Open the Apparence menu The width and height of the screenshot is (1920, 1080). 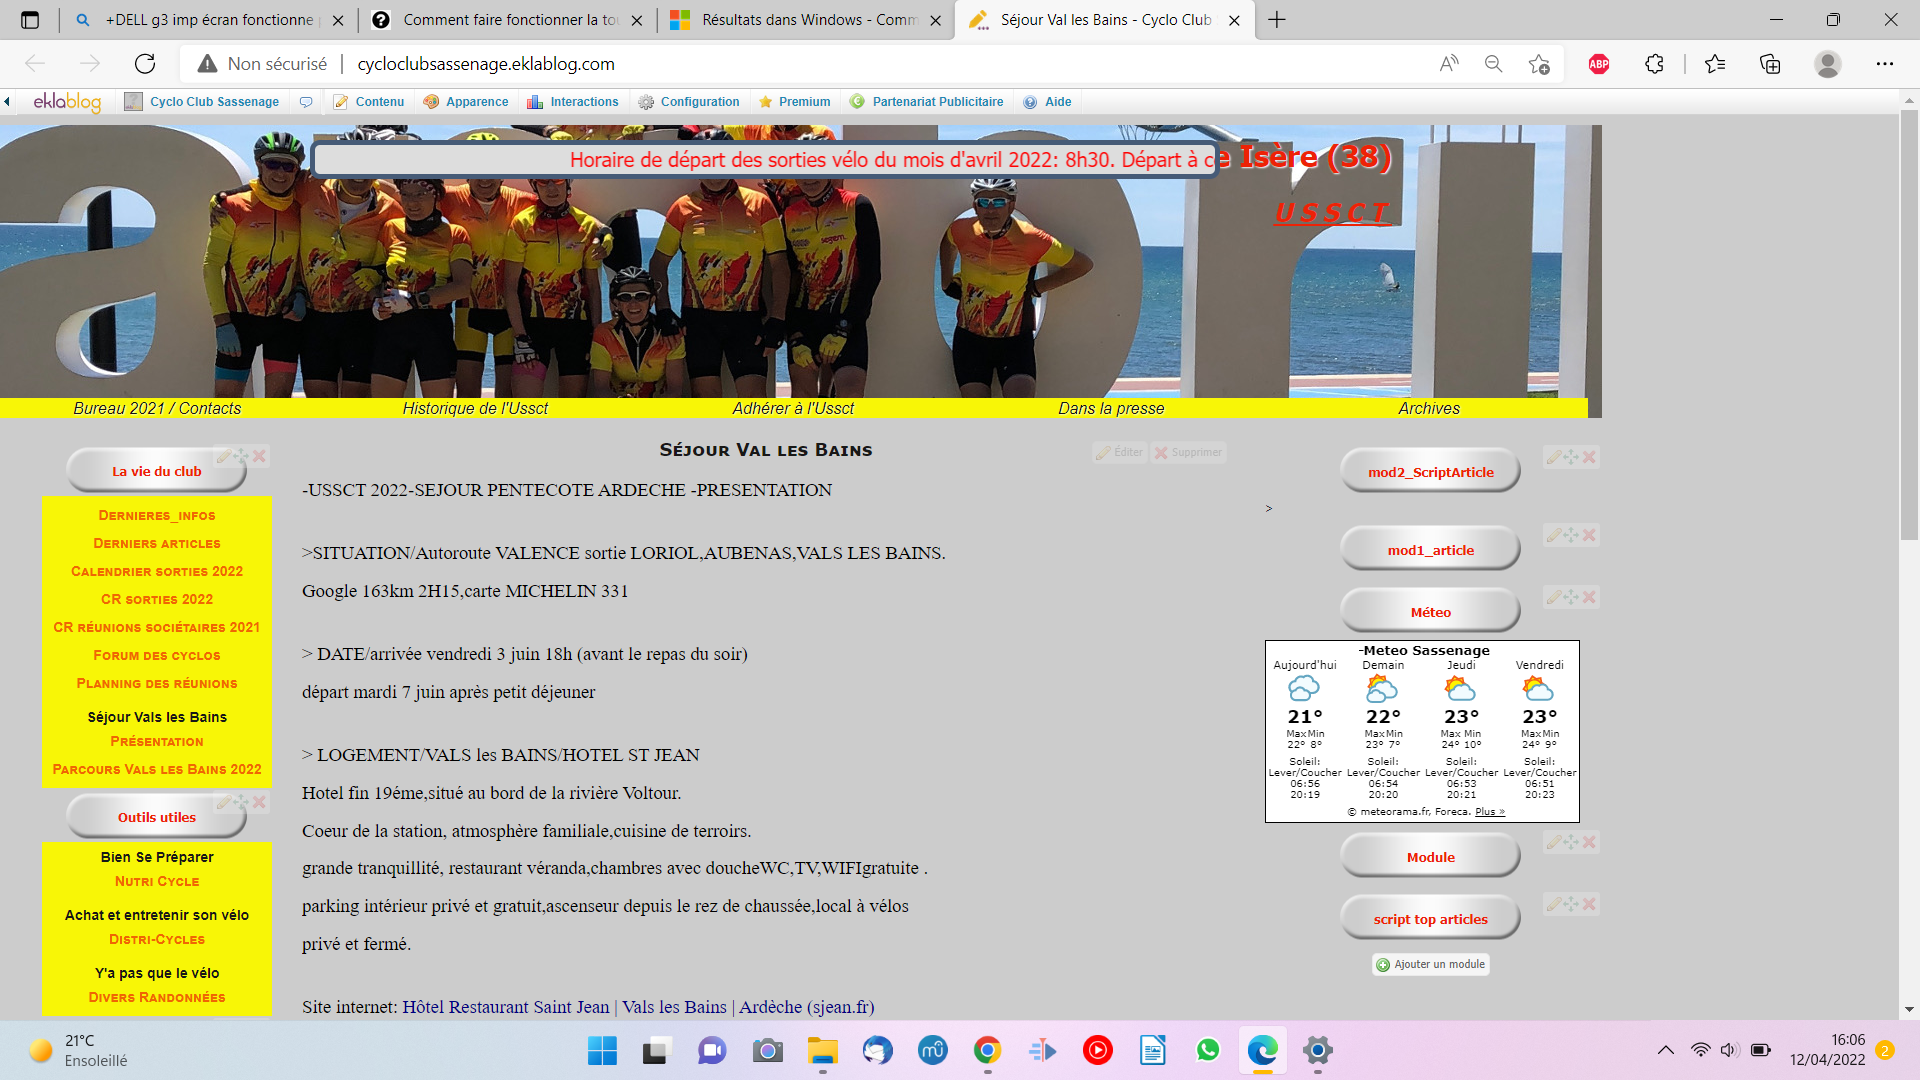pyautogui.click(x=466, y=101)
